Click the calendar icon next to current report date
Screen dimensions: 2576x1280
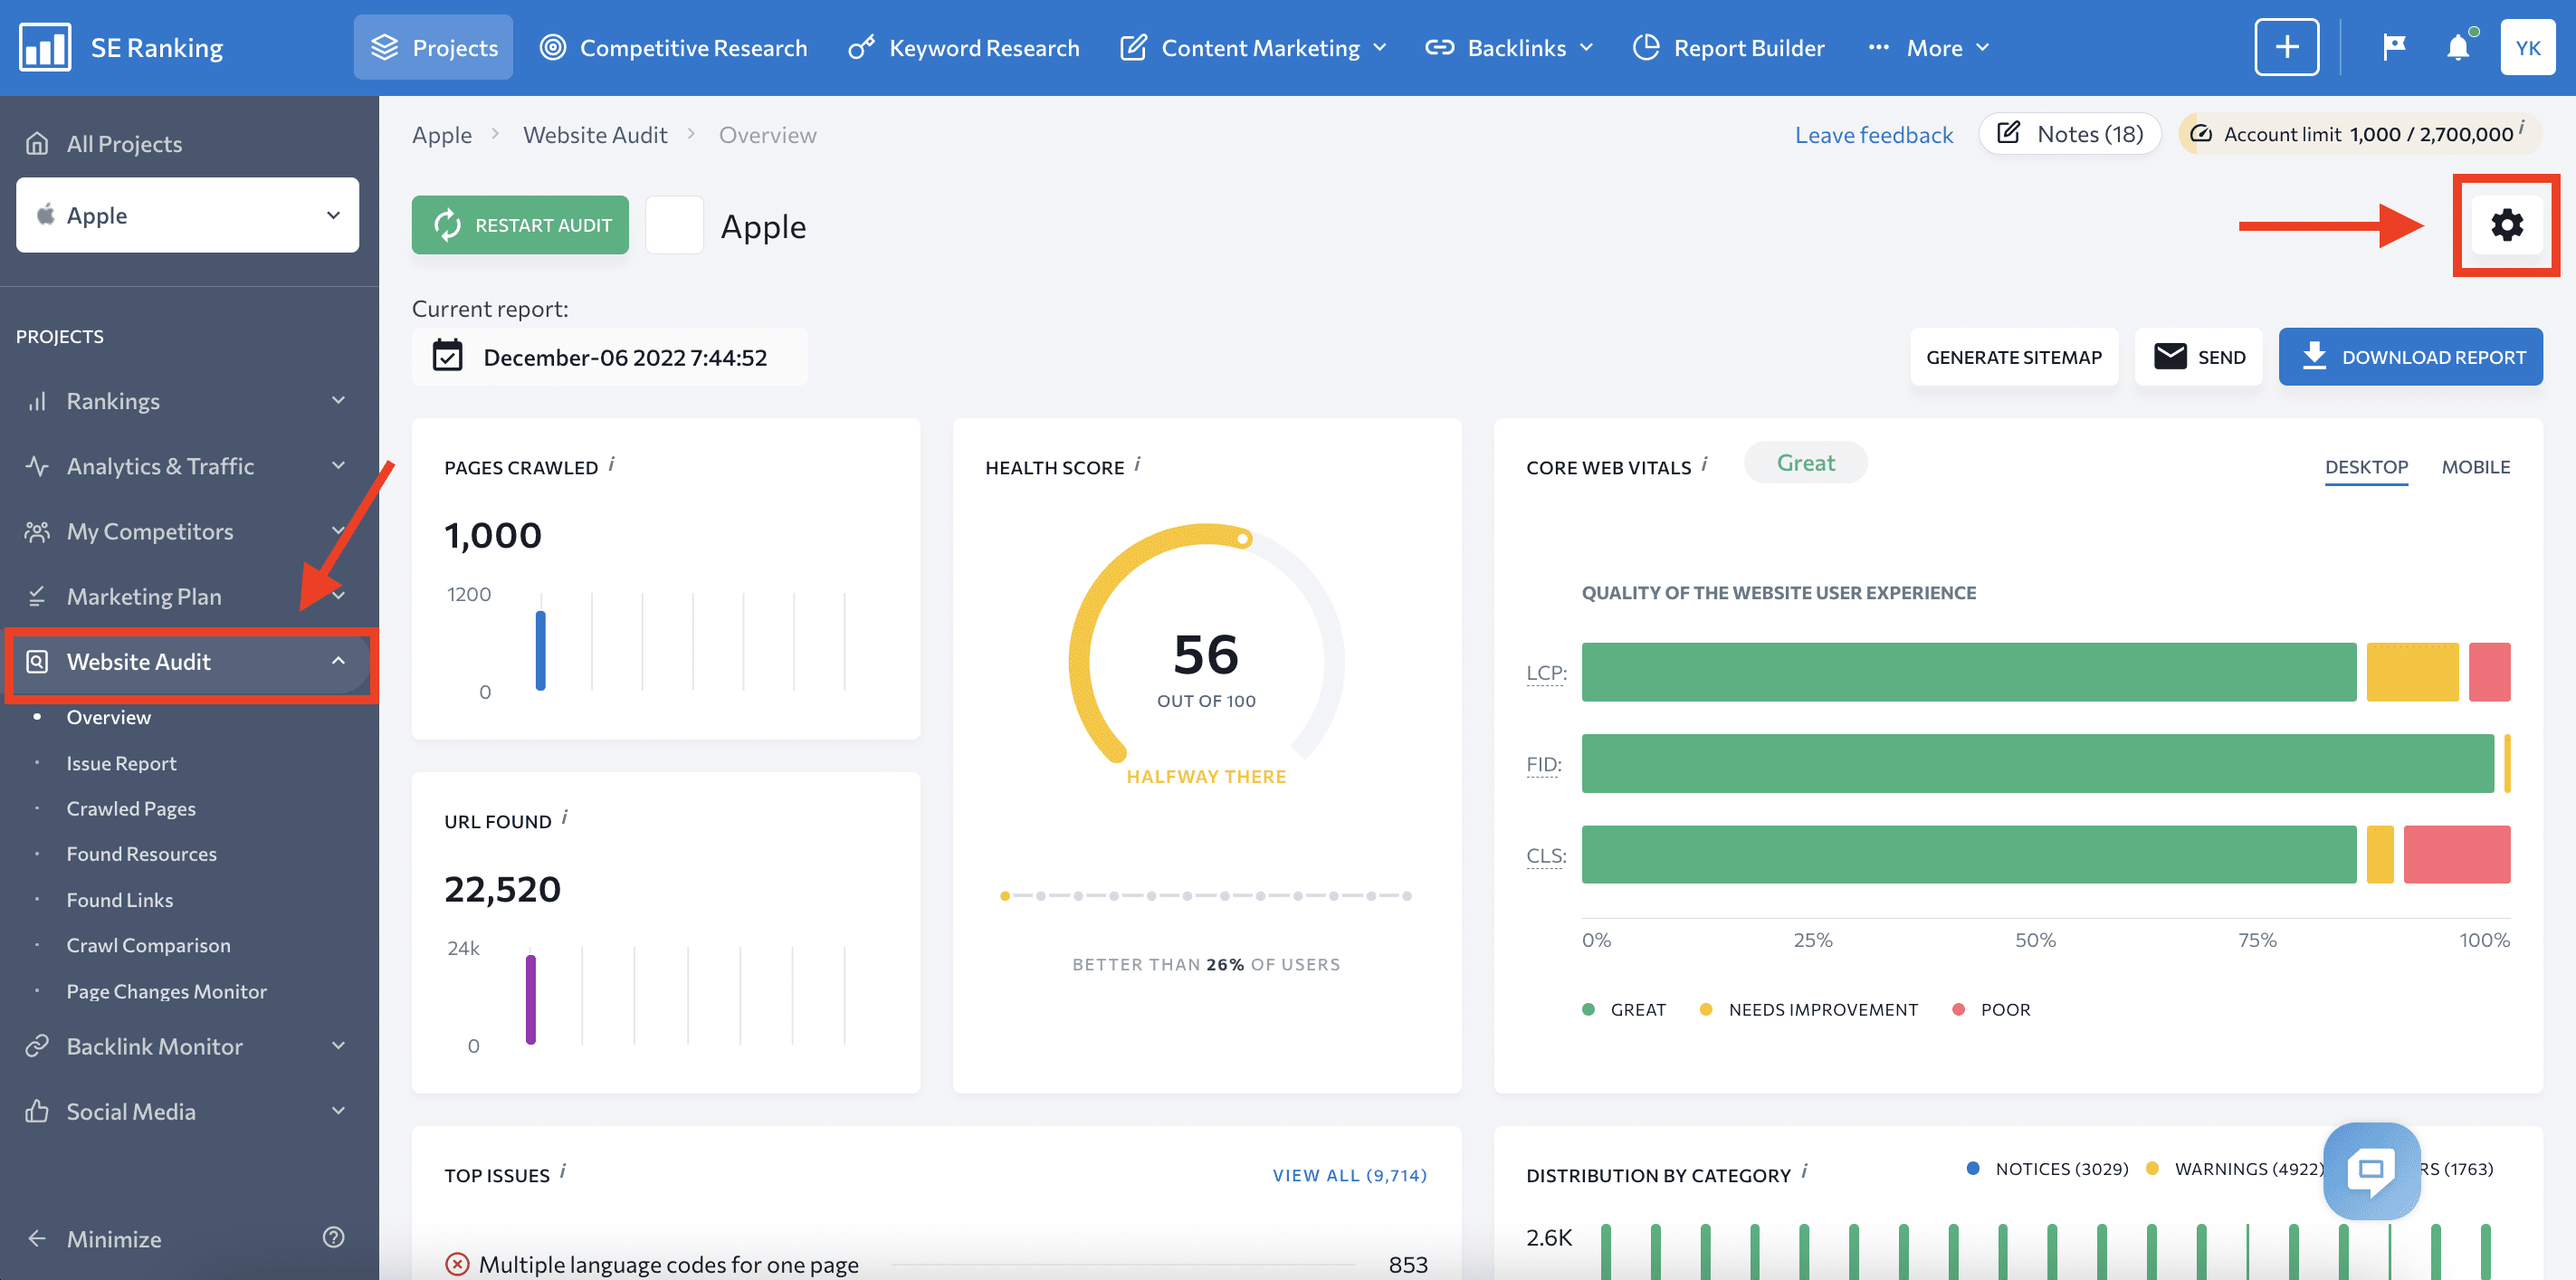click(x=447, y=355)
